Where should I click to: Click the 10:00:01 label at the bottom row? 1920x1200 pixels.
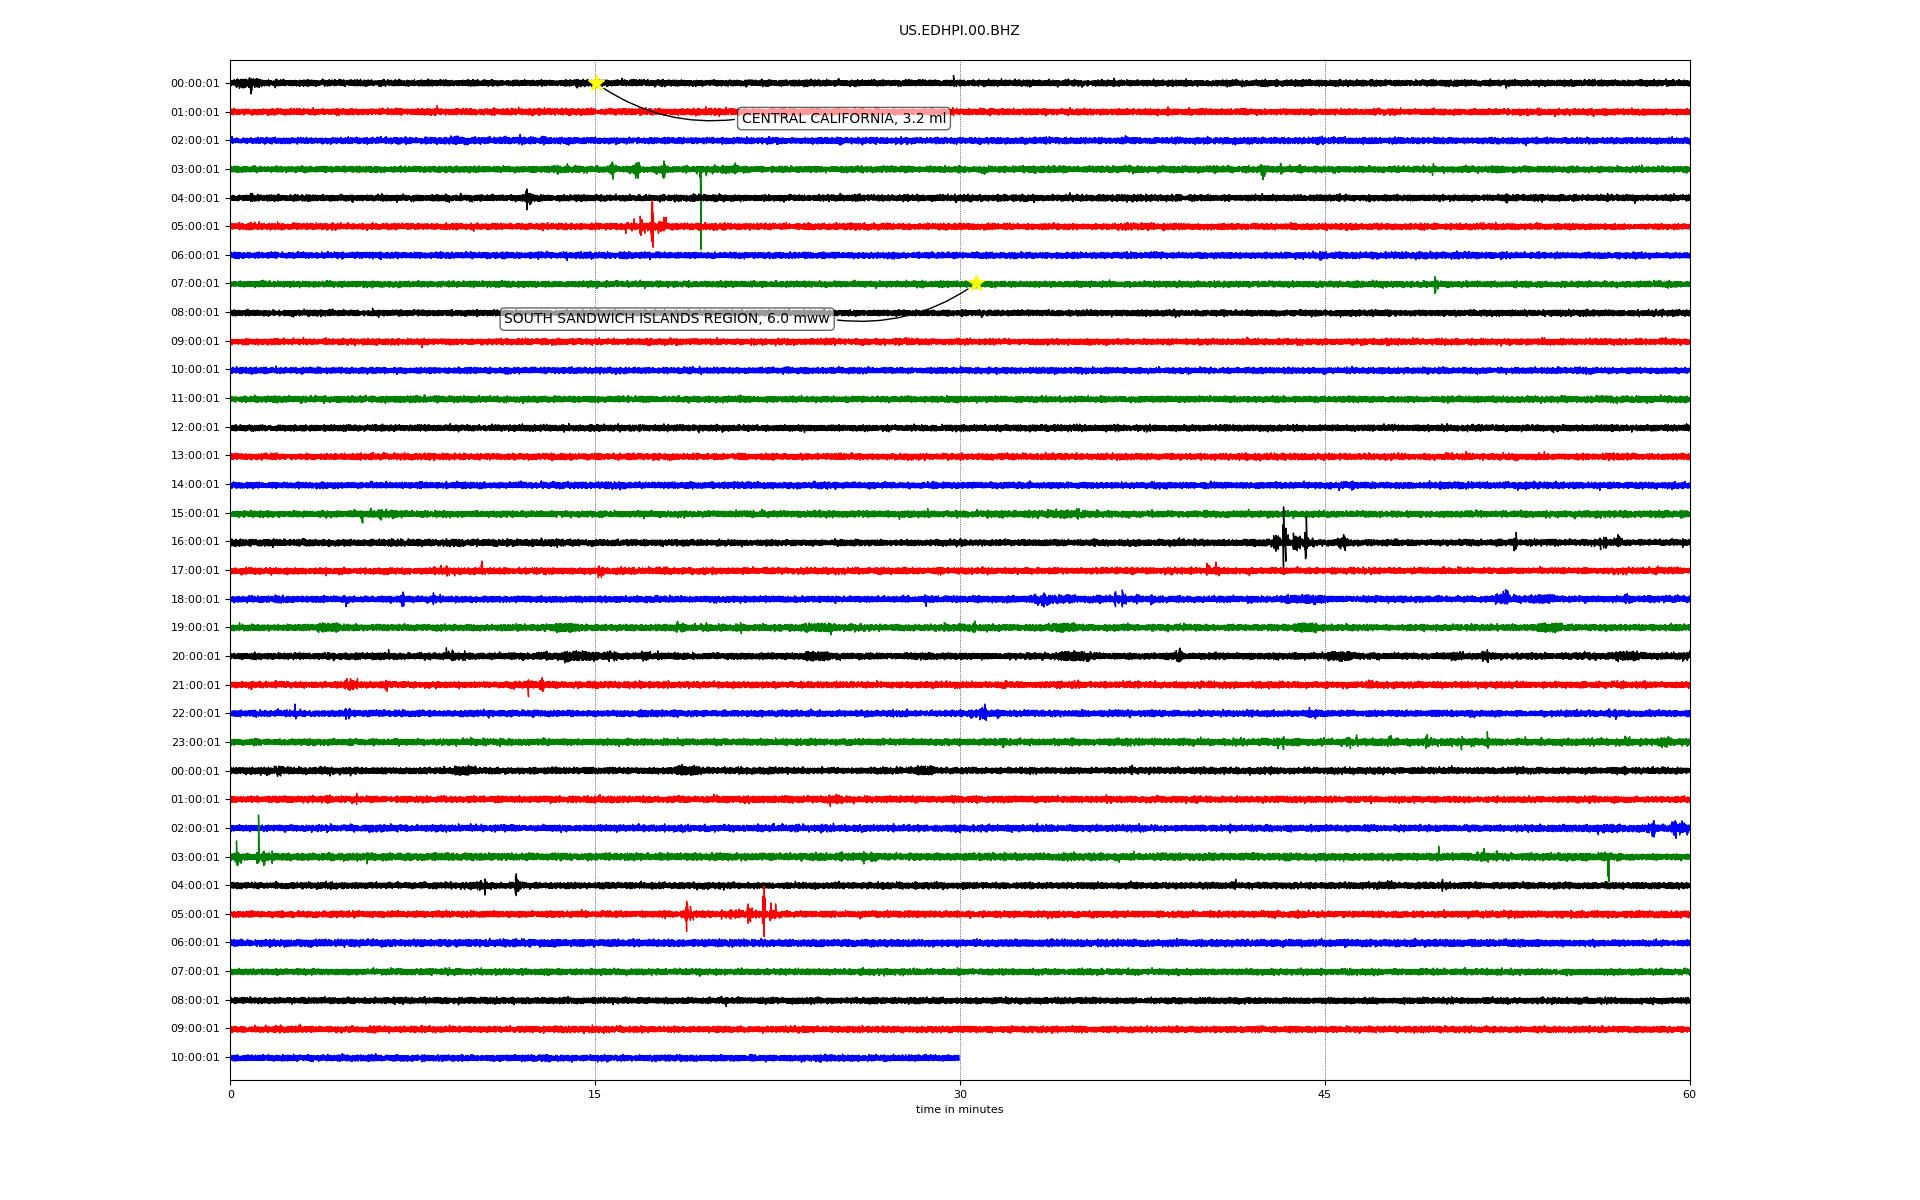coord(195,1058)
